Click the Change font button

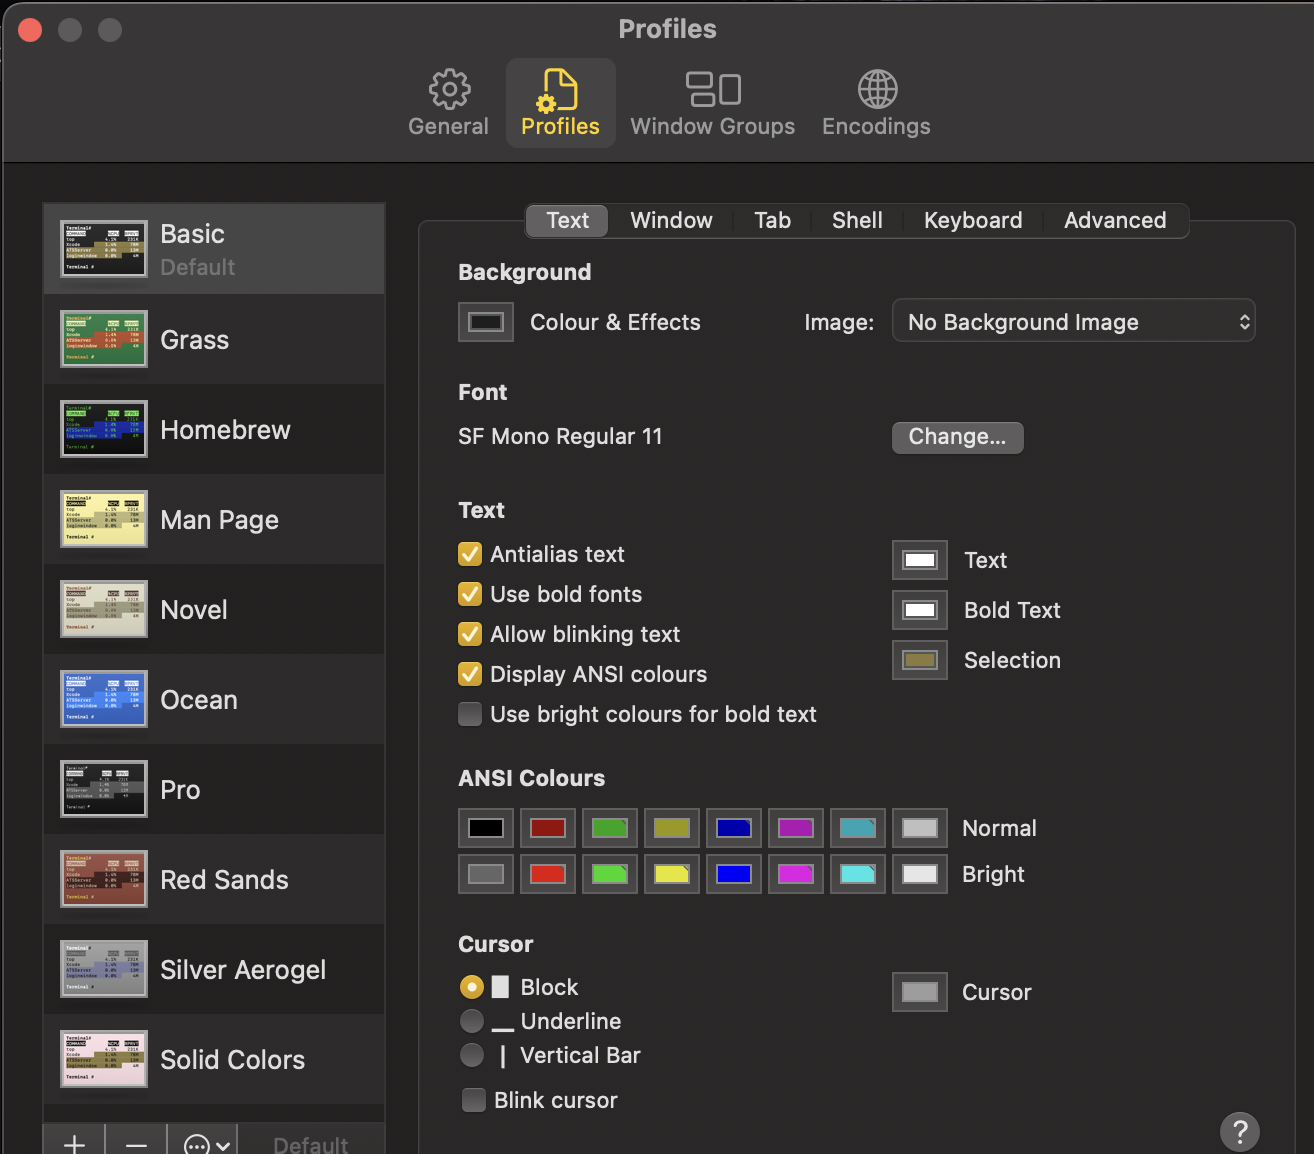pyautogui.click(x=957, y=437)
